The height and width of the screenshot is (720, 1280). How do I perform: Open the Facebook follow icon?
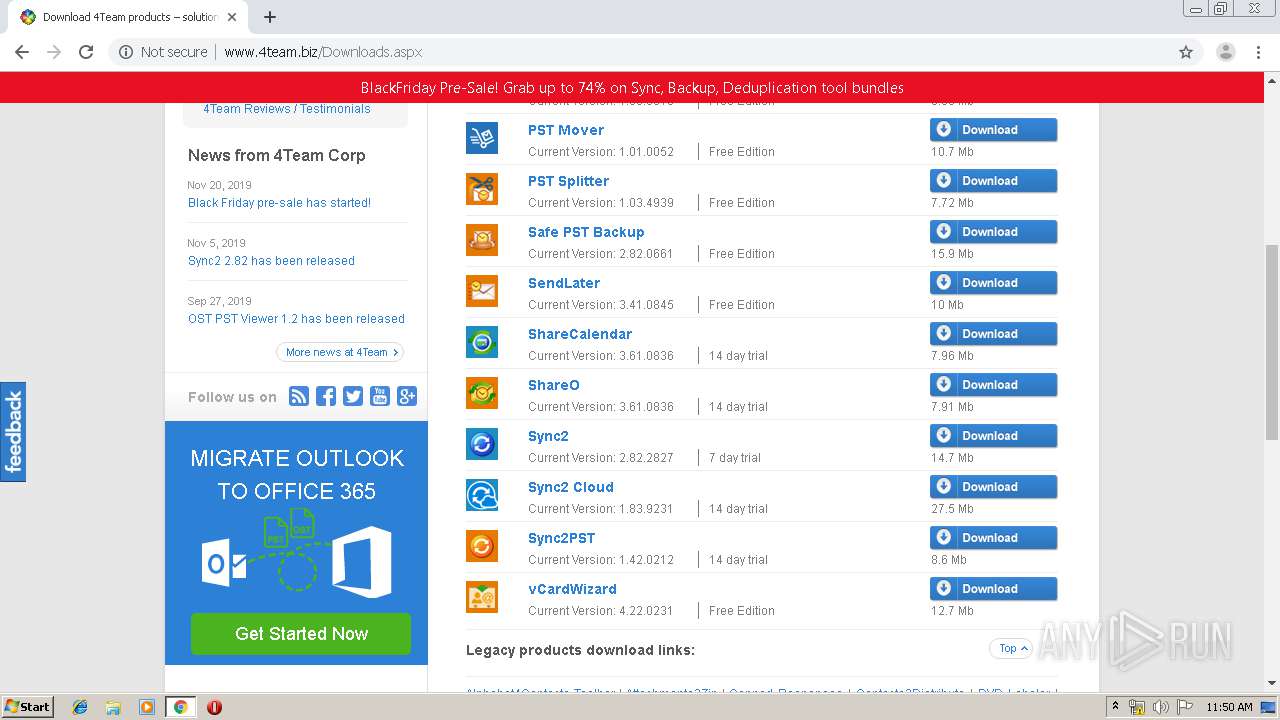326,396
